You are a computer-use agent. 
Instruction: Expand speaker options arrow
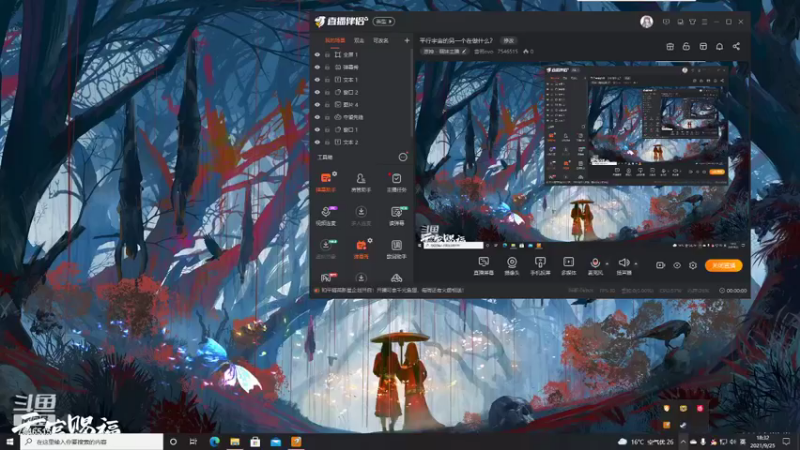tap(636, 264)
